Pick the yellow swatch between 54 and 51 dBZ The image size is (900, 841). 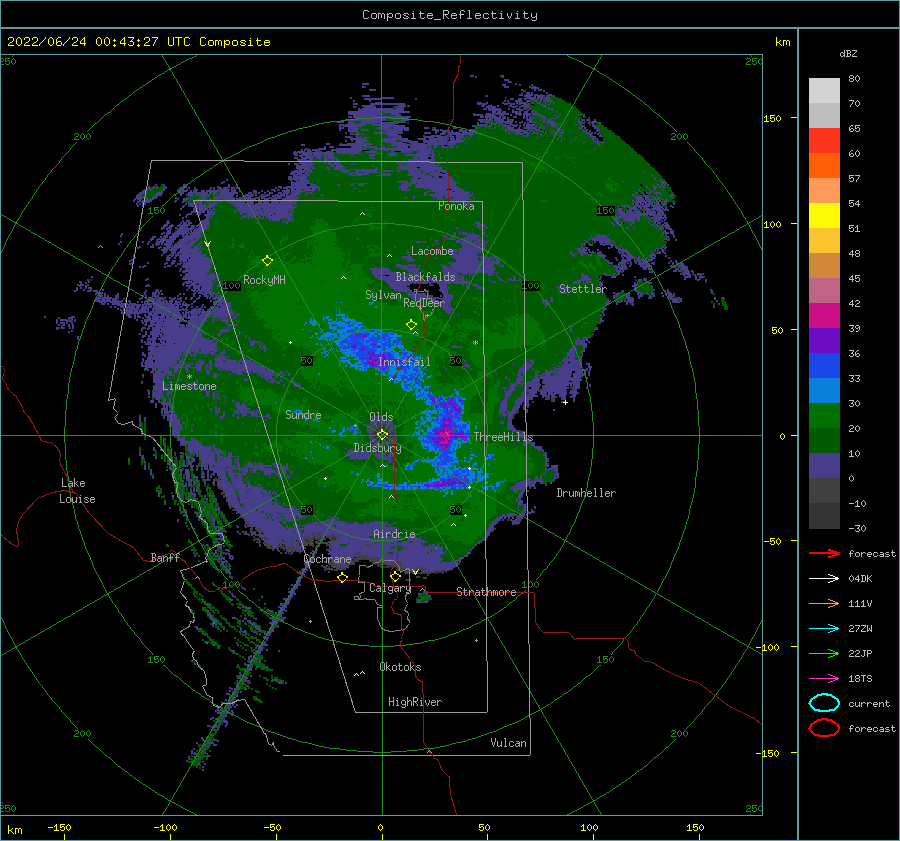tap(824, 216)
